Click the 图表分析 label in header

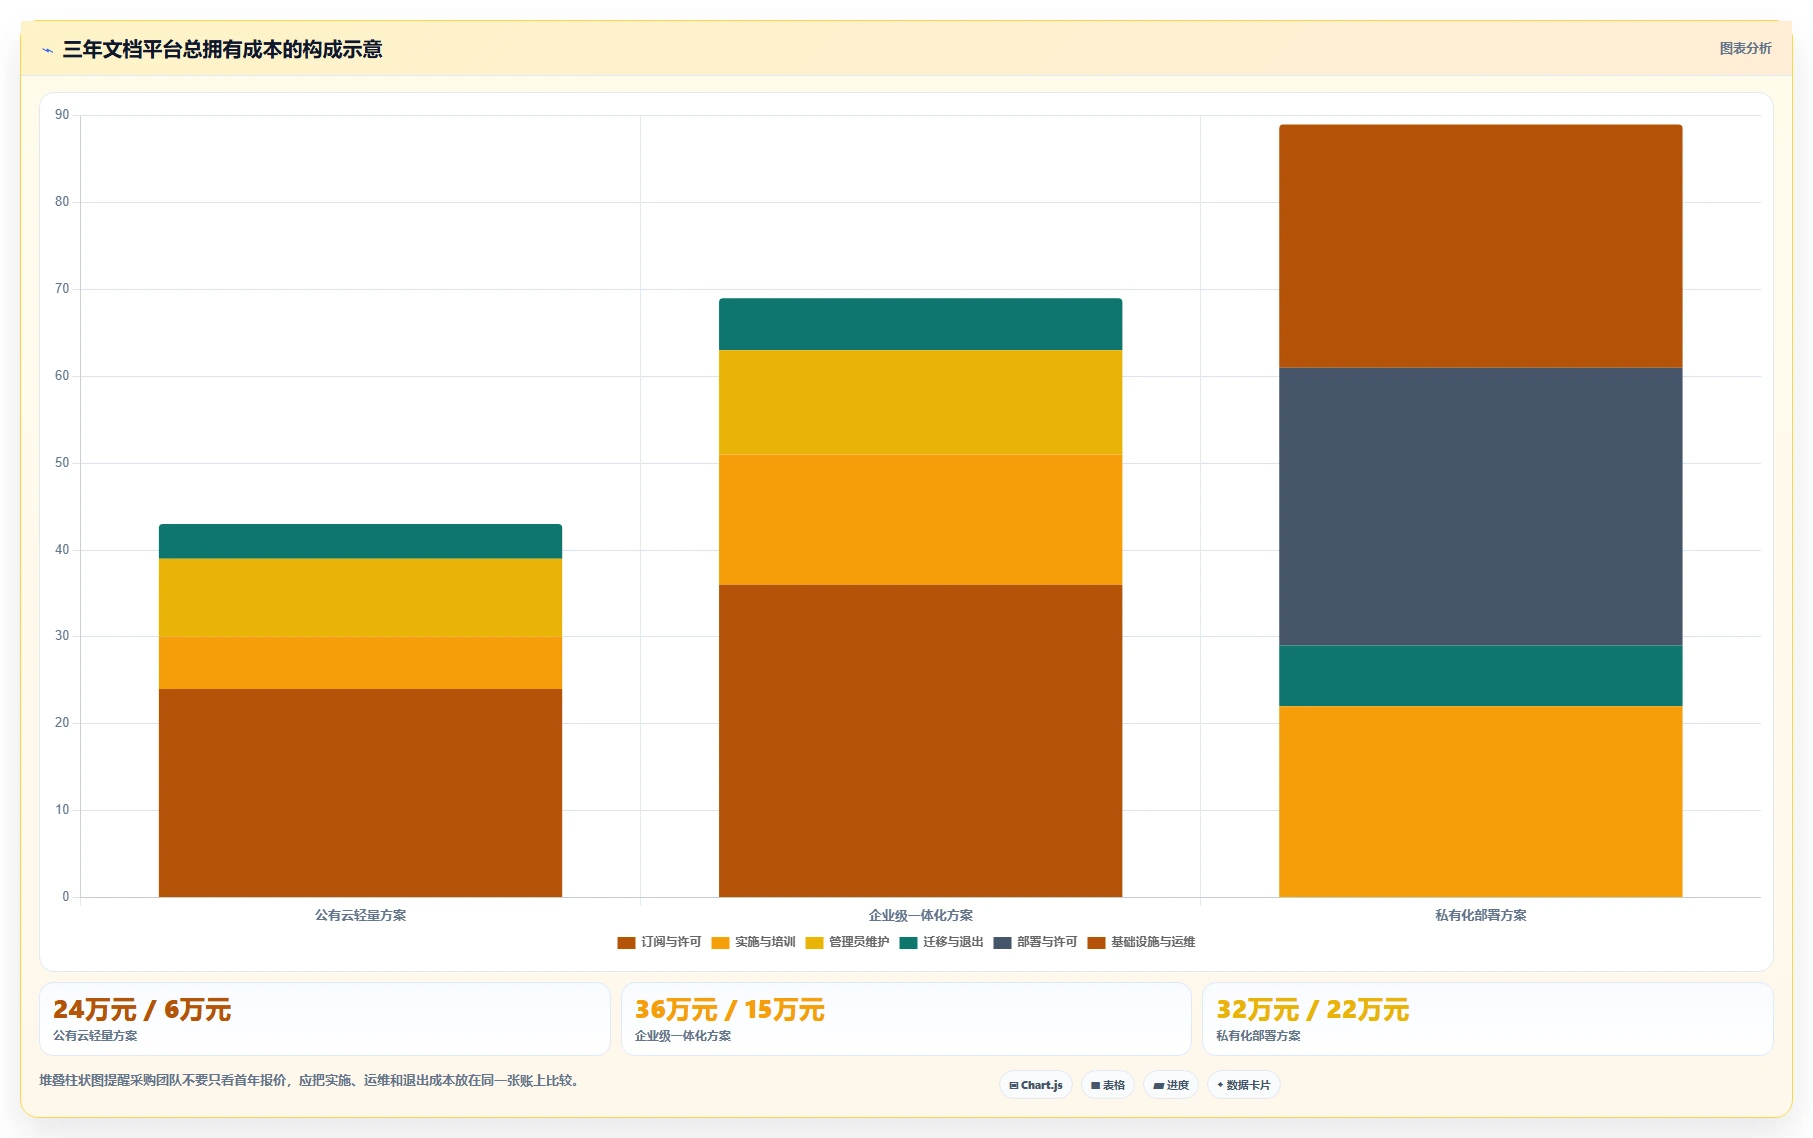tap(1745, 48)
